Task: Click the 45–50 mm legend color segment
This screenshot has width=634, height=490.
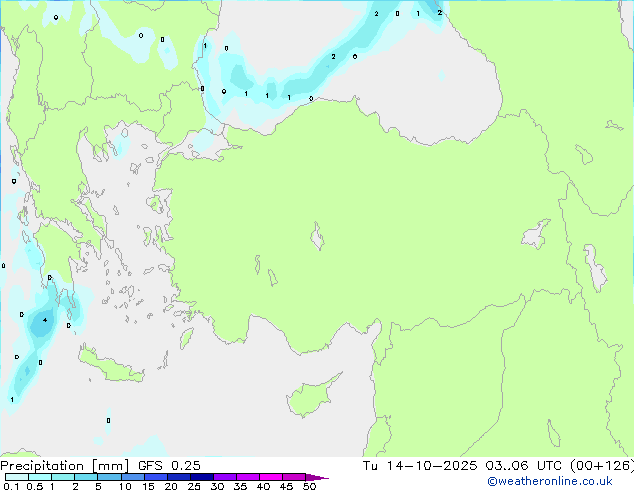Action: [x=294, y=477]
